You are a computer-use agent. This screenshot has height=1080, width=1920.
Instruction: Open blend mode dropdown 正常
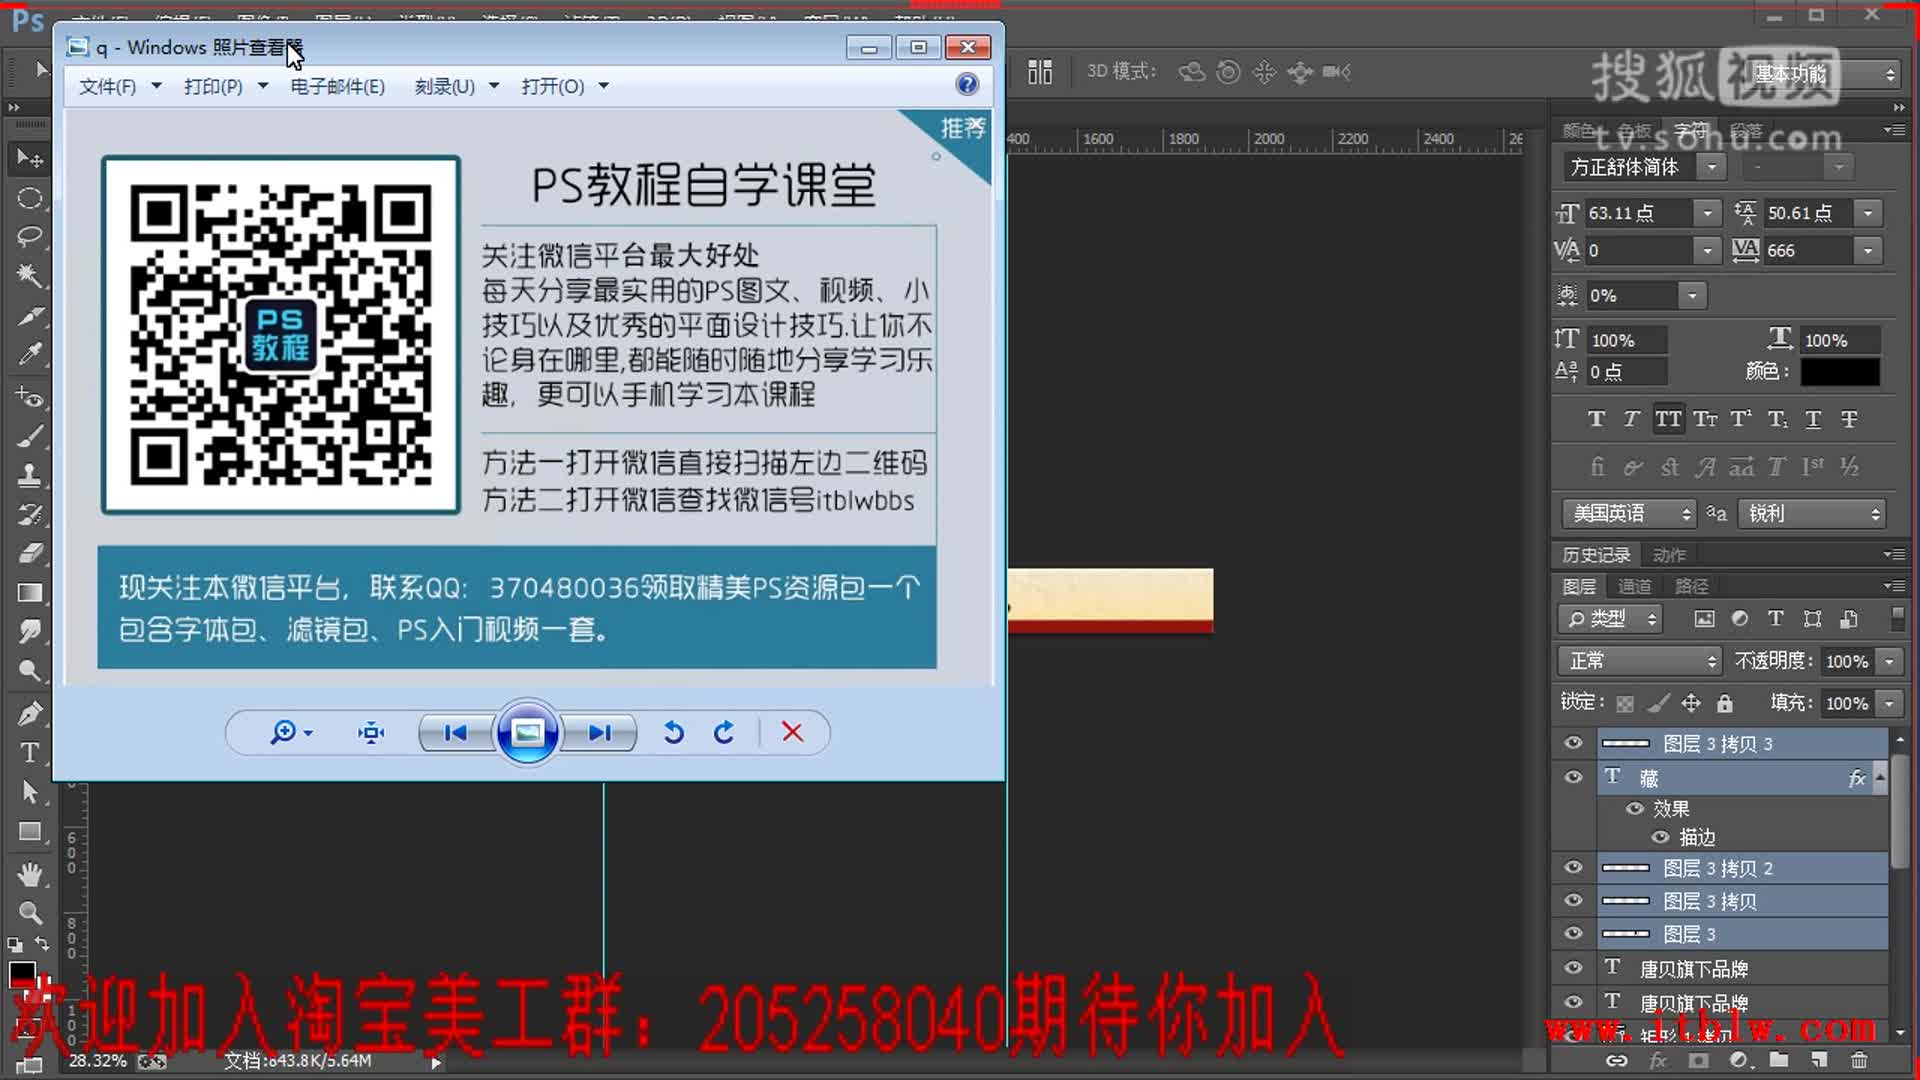(1639, 661)
